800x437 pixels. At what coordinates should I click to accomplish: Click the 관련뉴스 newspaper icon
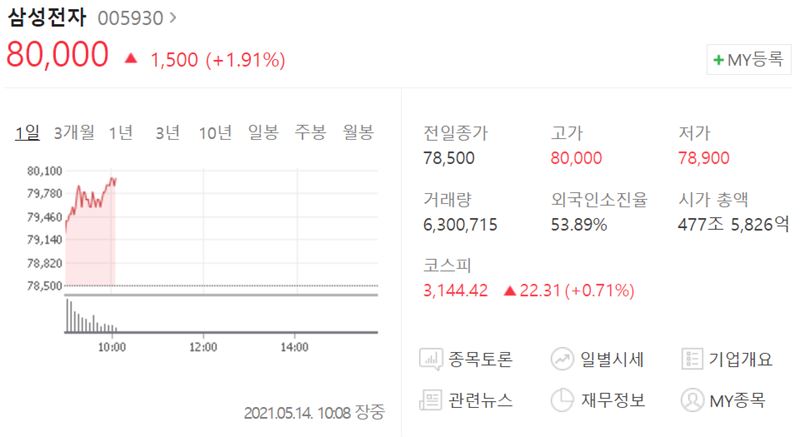432,400
